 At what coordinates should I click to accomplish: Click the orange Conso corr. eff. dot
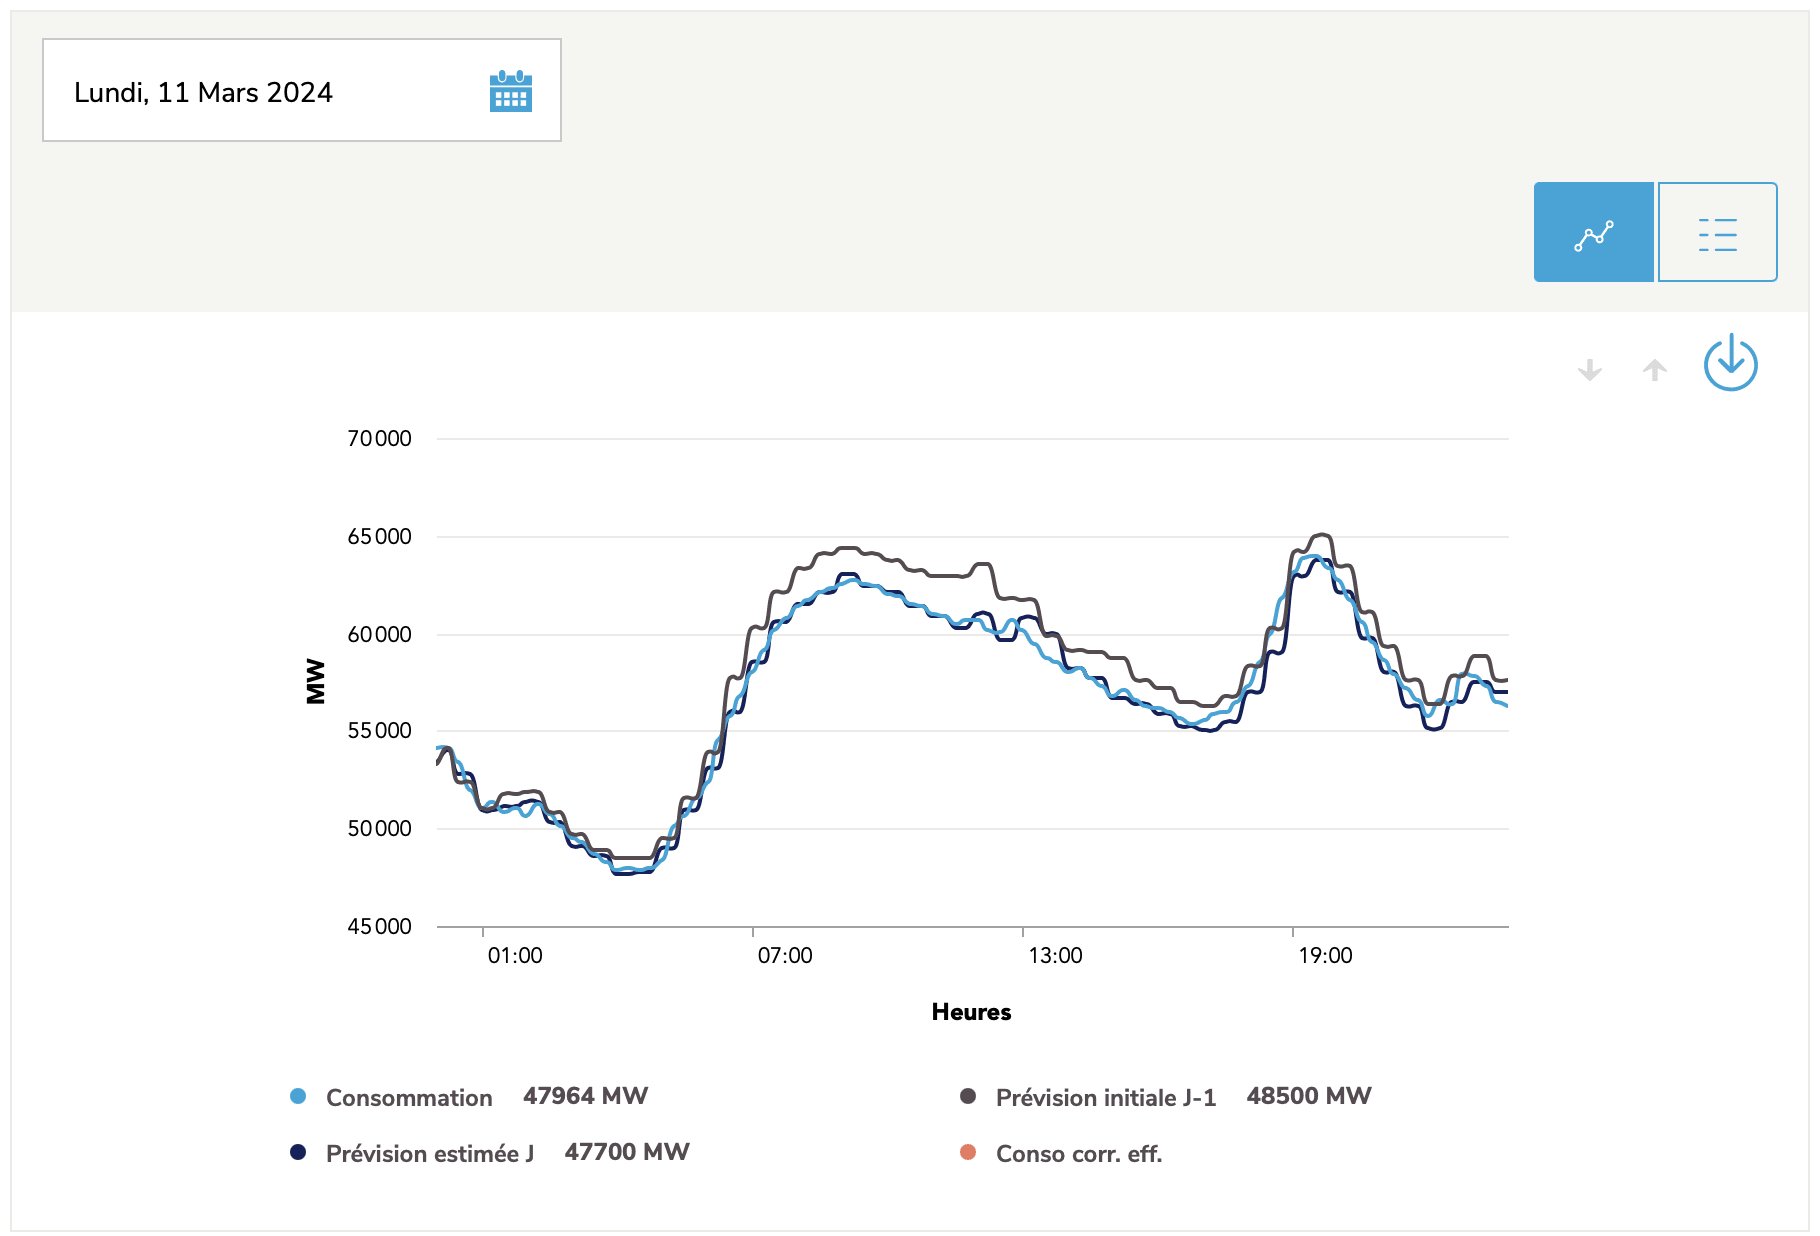(x=968, y=1153)
